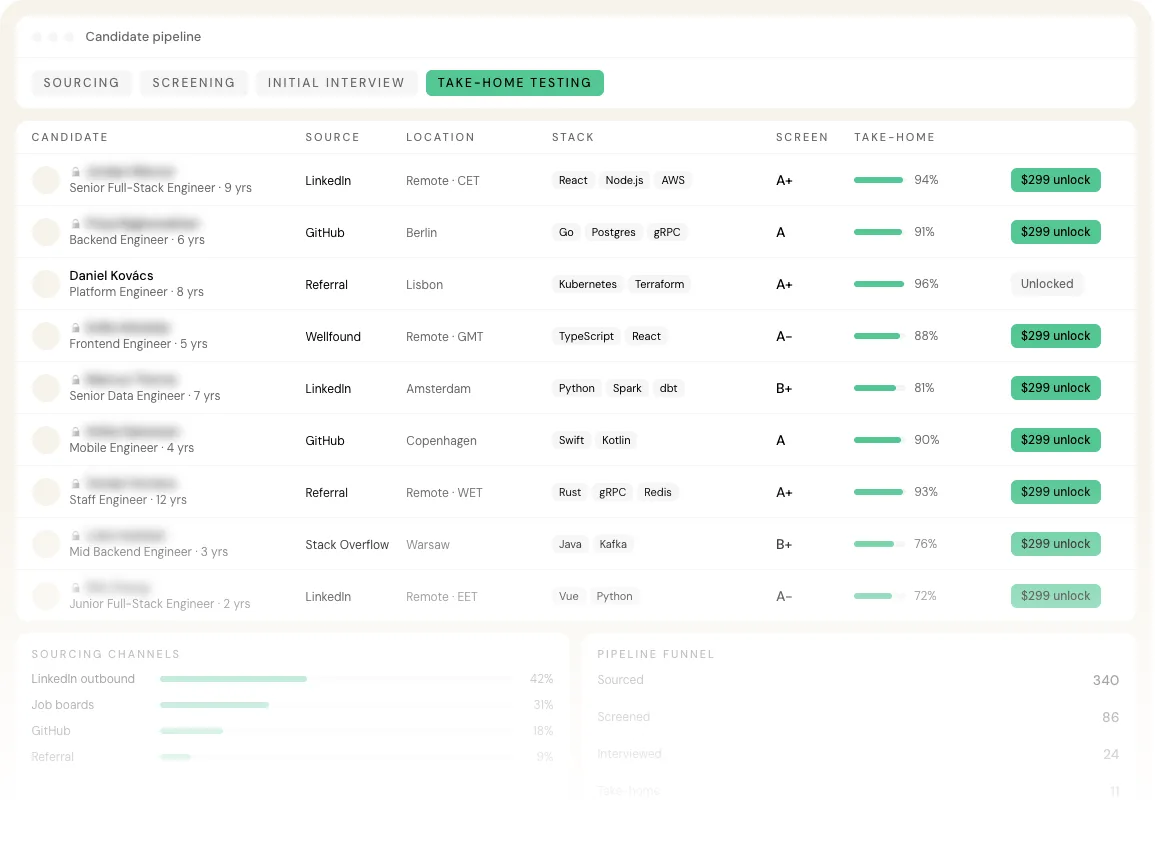
Task: Open the Screening stage tab
Action: coord(194,82)
